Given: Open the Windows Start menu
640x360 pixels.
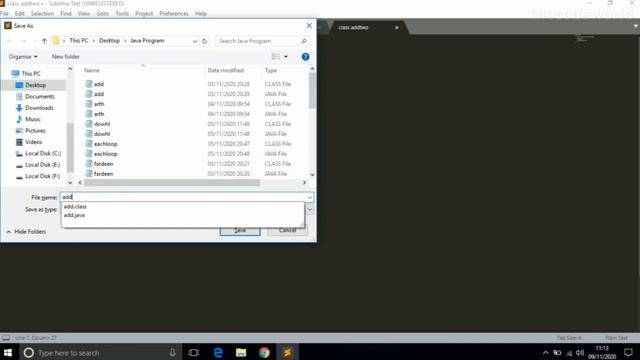Looking at the screenshot, I should coord(8,352).
